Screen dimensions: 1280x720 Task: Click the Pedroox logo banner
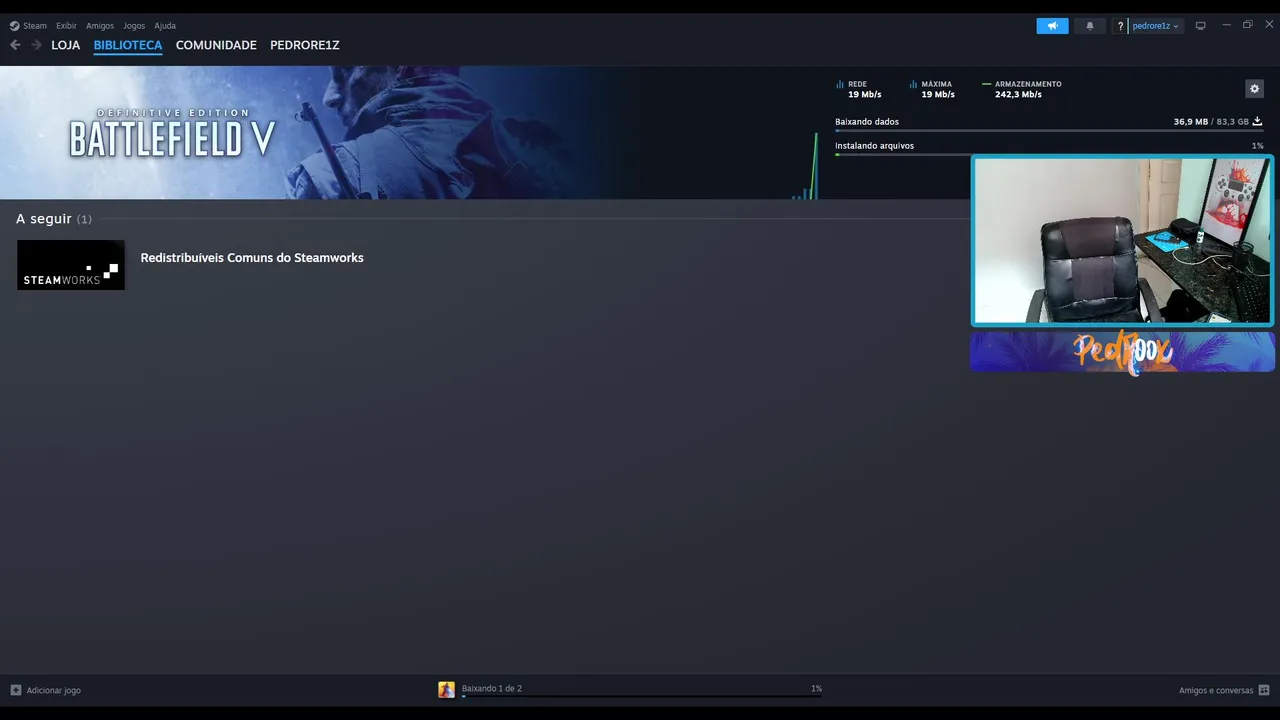1122,352
